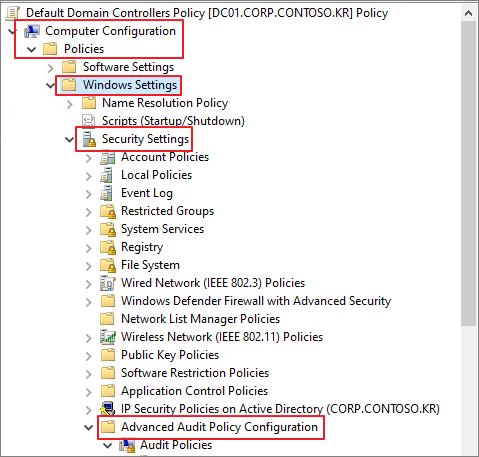Expand the Software Settings node
The height and width of the screenshot is (457, 479).
(50, 68)
